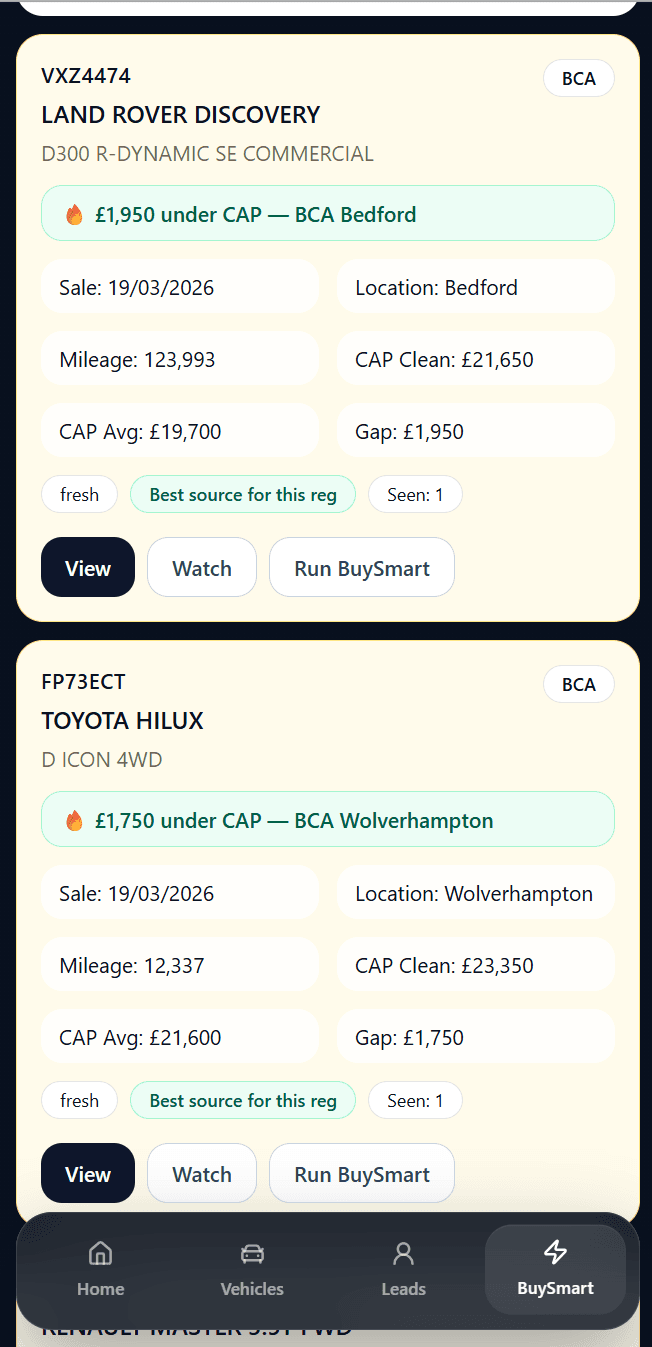Toggle the fresh chip on Land Rover card
652x1347 pixels.
point(79,494)
